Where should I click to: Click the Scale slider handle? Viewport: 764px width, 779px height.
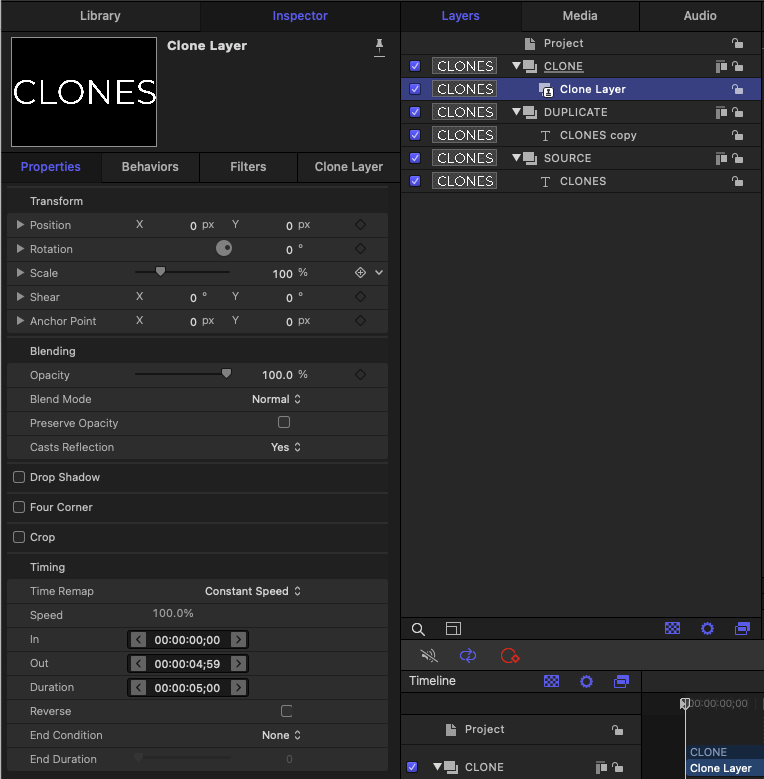tap(160, 271)
